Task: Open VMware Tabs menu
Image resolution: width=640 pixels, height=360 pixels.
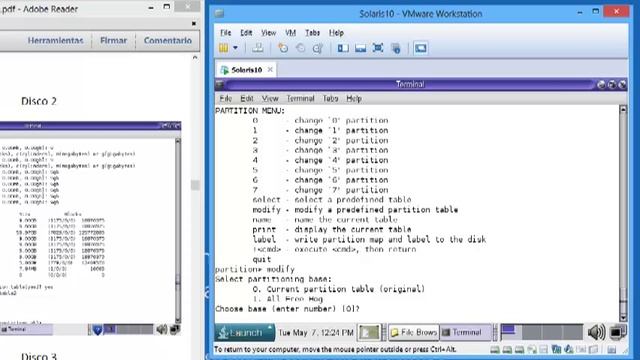Action: coord(312,33)
